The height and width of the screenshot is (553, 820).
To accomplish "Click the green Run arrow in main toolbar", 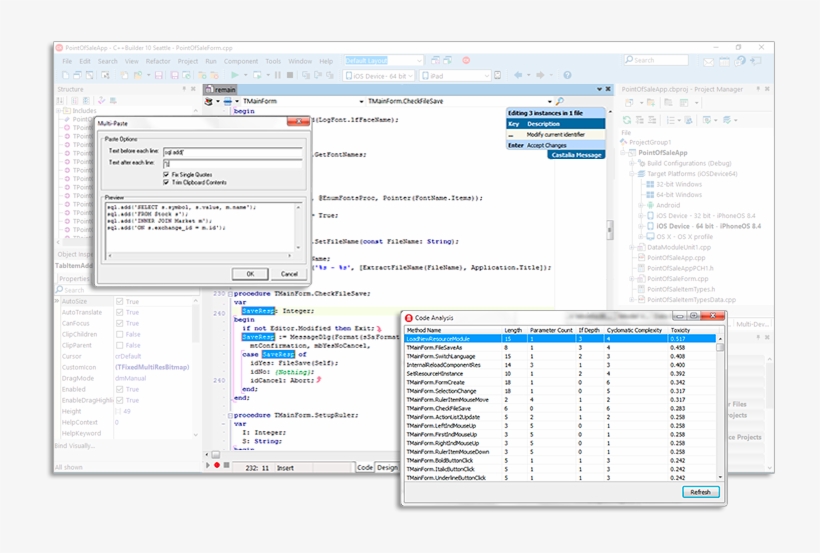I will [x=235, y=75].
